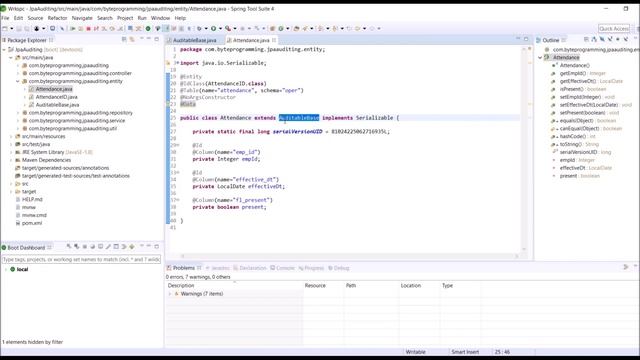
Task: Click the open browser icon in Boot Dashboard
Action: (x=93, y=247)
